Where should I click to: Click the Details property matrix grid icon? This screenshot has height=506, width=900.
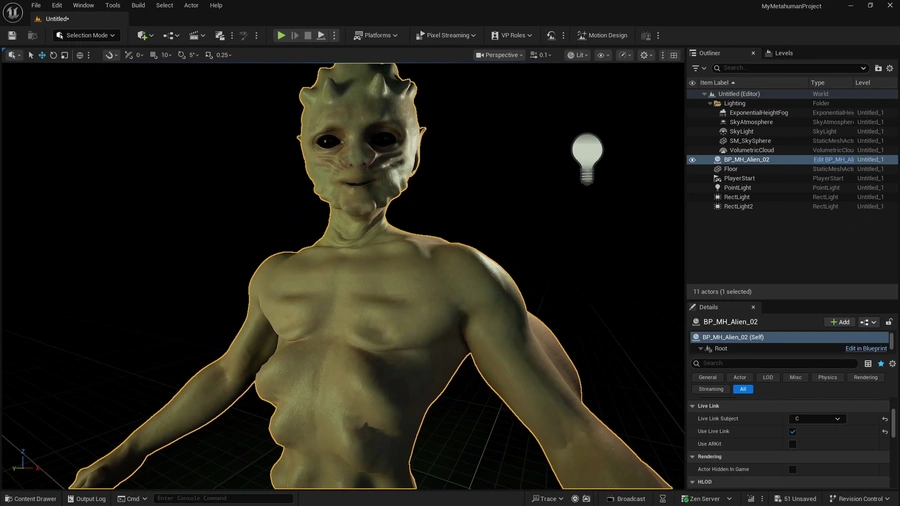pos(868,363)
